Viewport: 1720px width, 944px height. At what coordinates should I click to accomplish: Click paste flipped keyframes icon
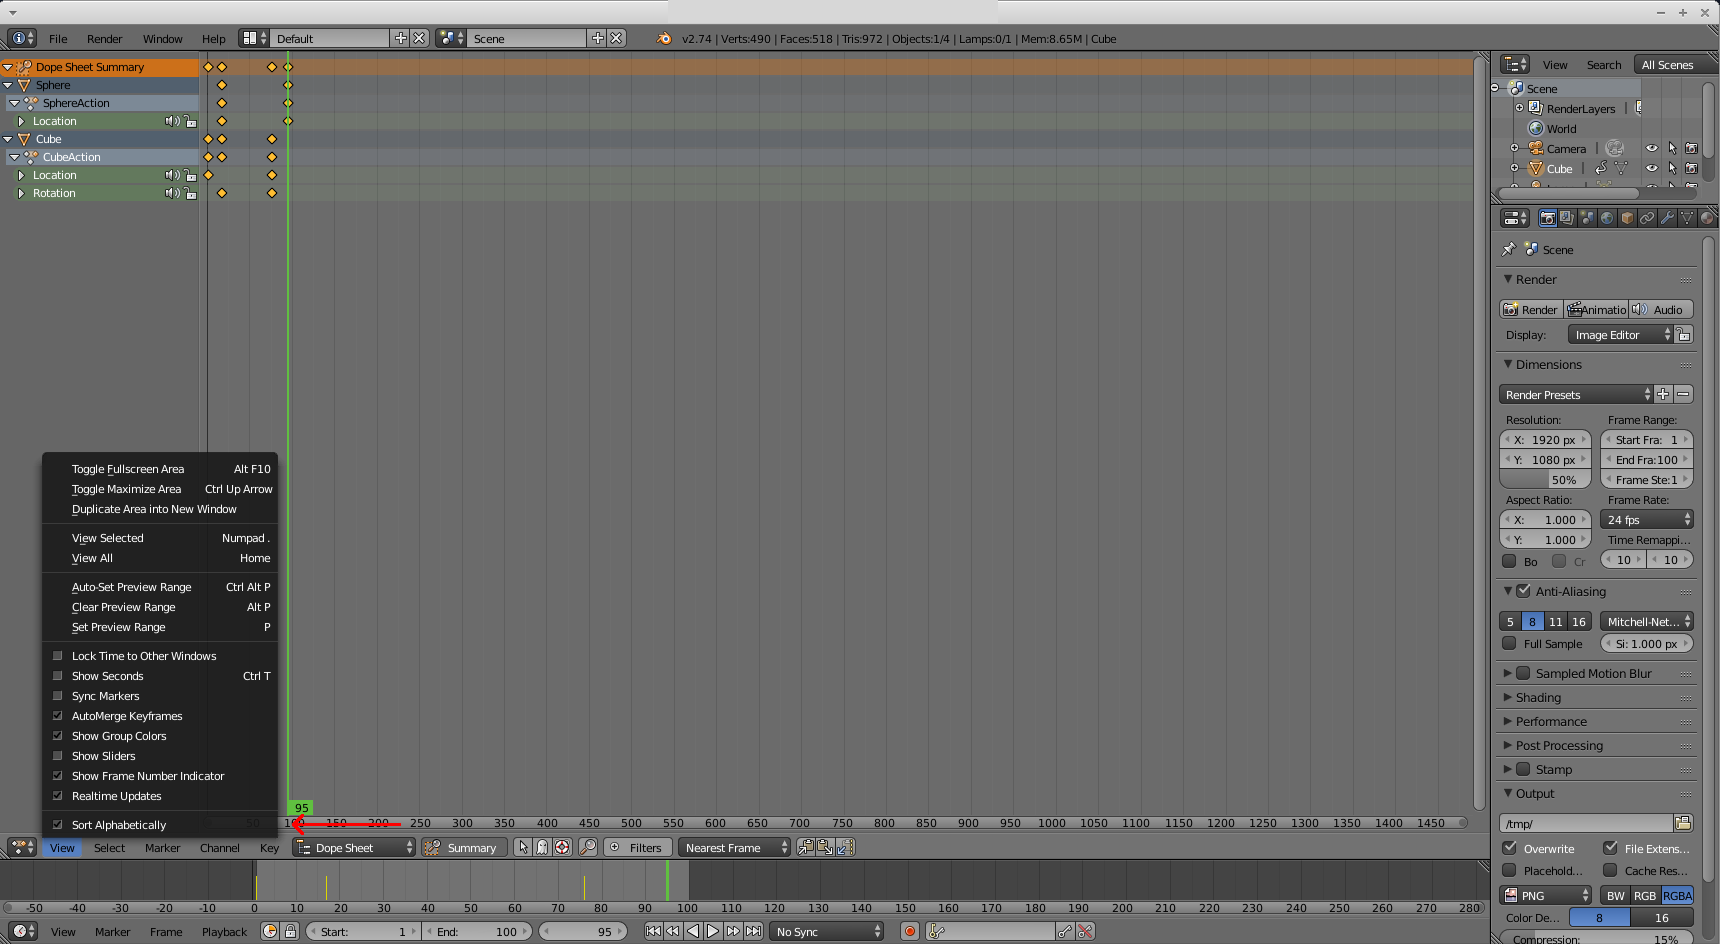(x=845, y=847)
